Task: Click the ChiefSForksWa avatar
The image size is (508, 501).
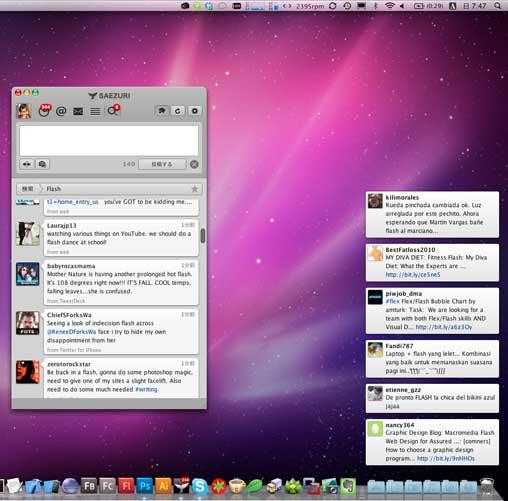Action: click(x=28, y=323)
